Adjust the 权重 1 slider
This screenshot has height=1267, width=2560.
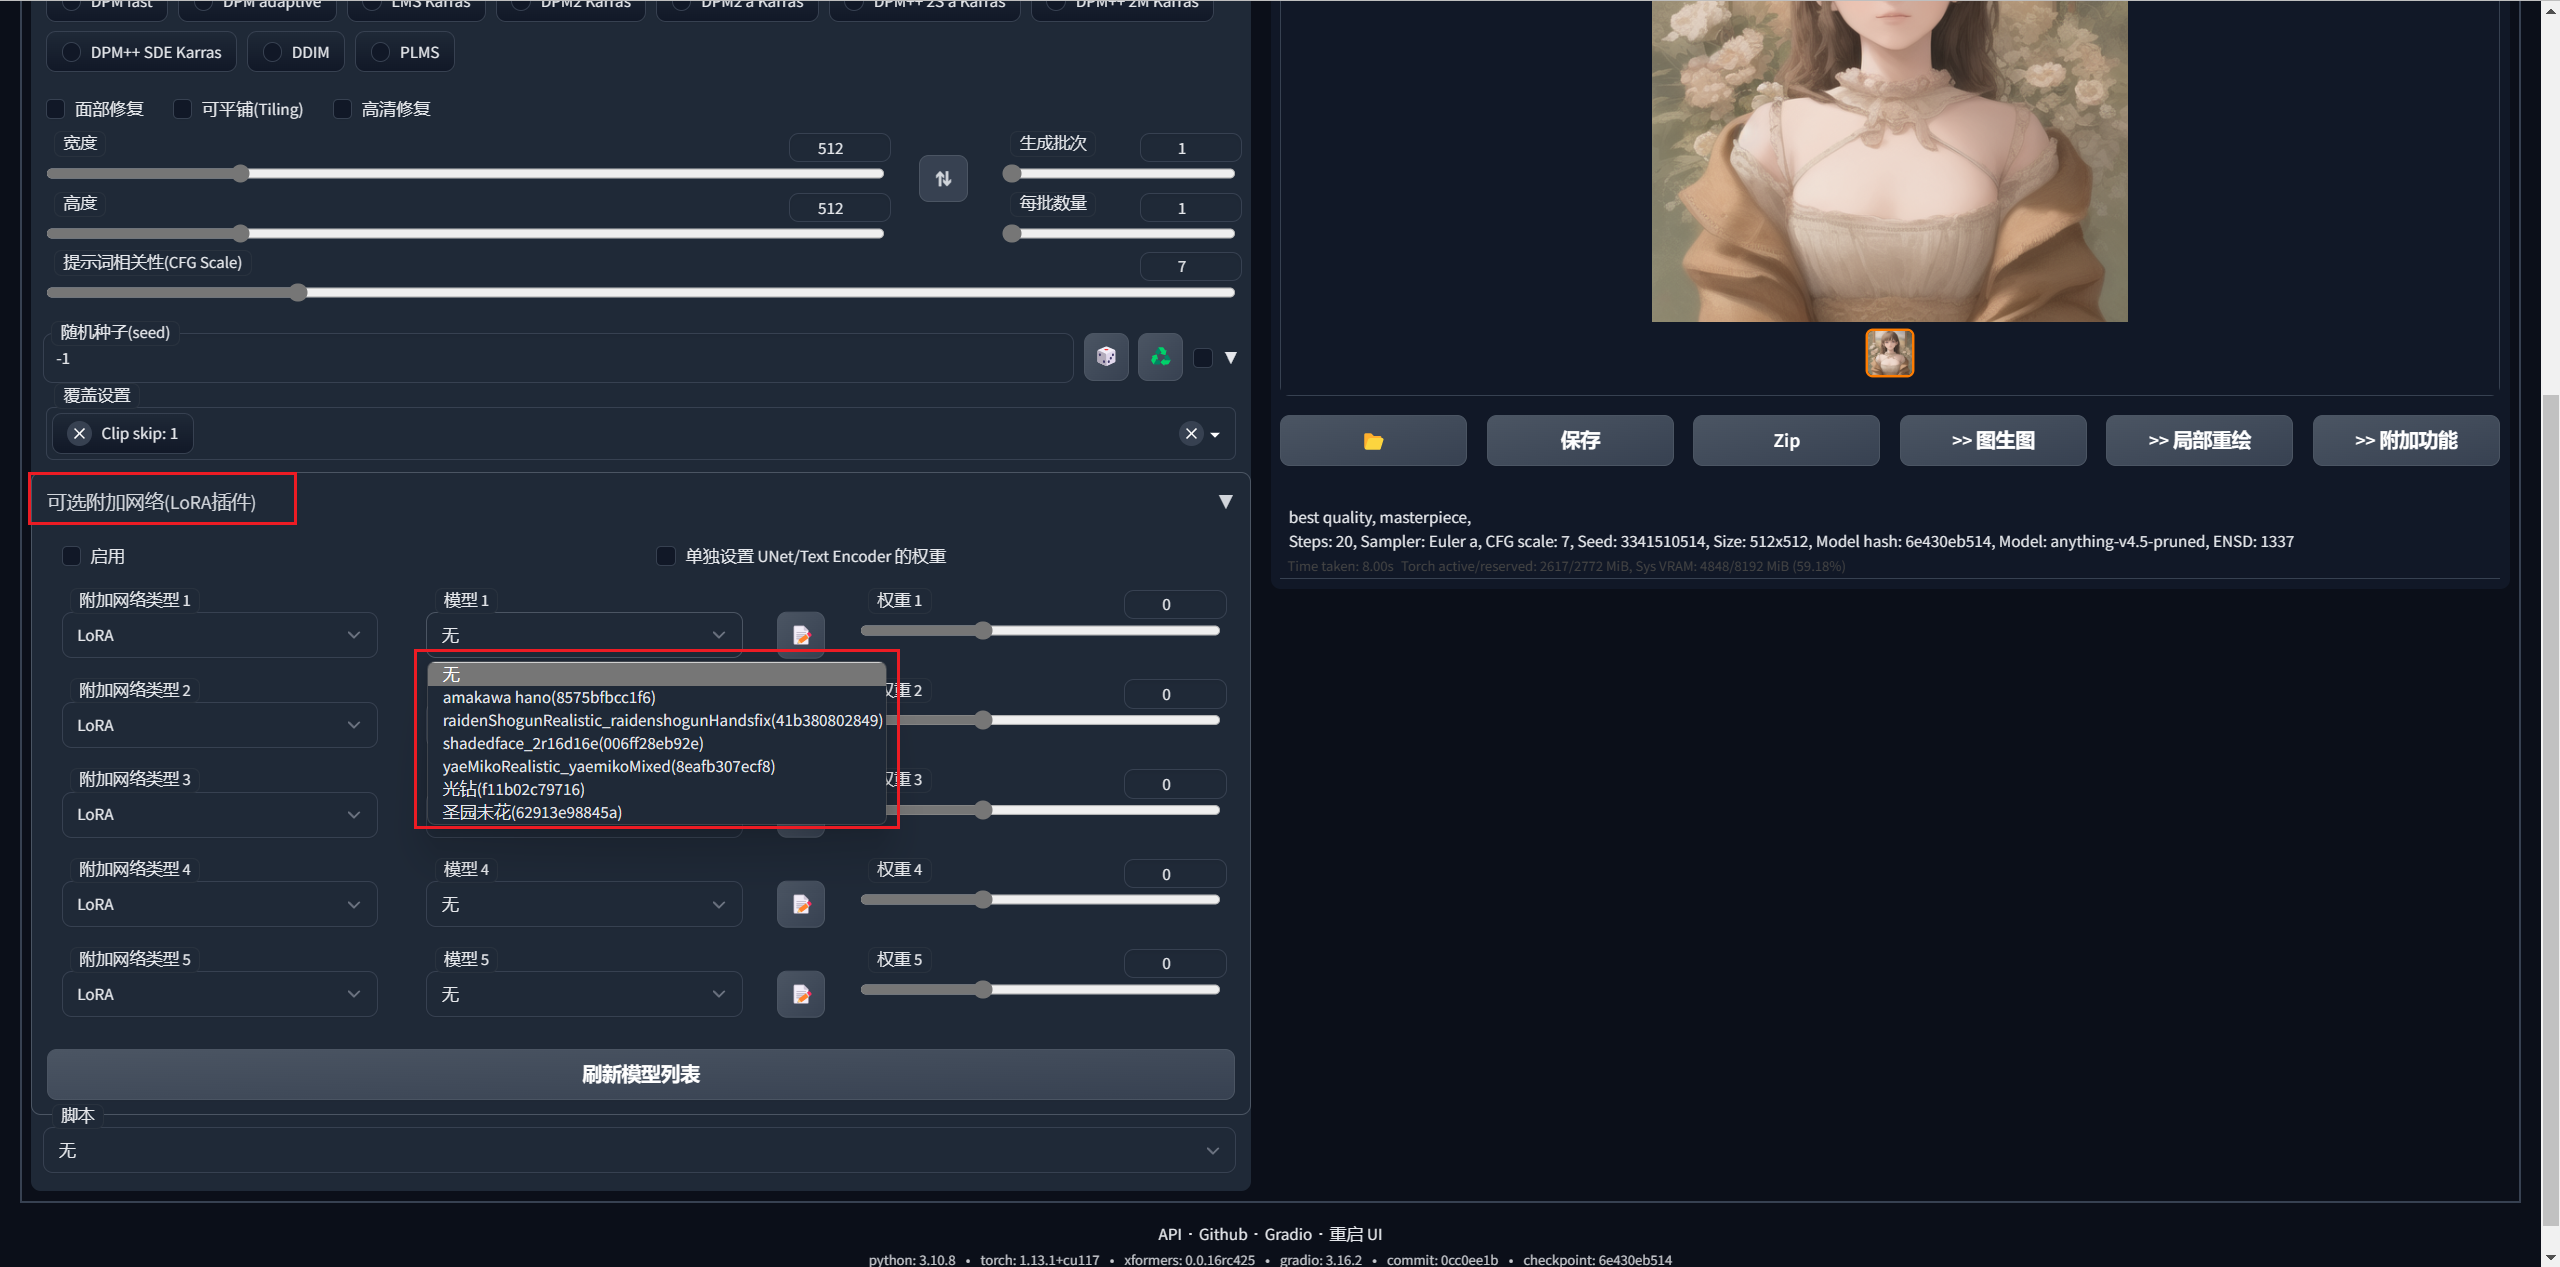point(1040,631)
